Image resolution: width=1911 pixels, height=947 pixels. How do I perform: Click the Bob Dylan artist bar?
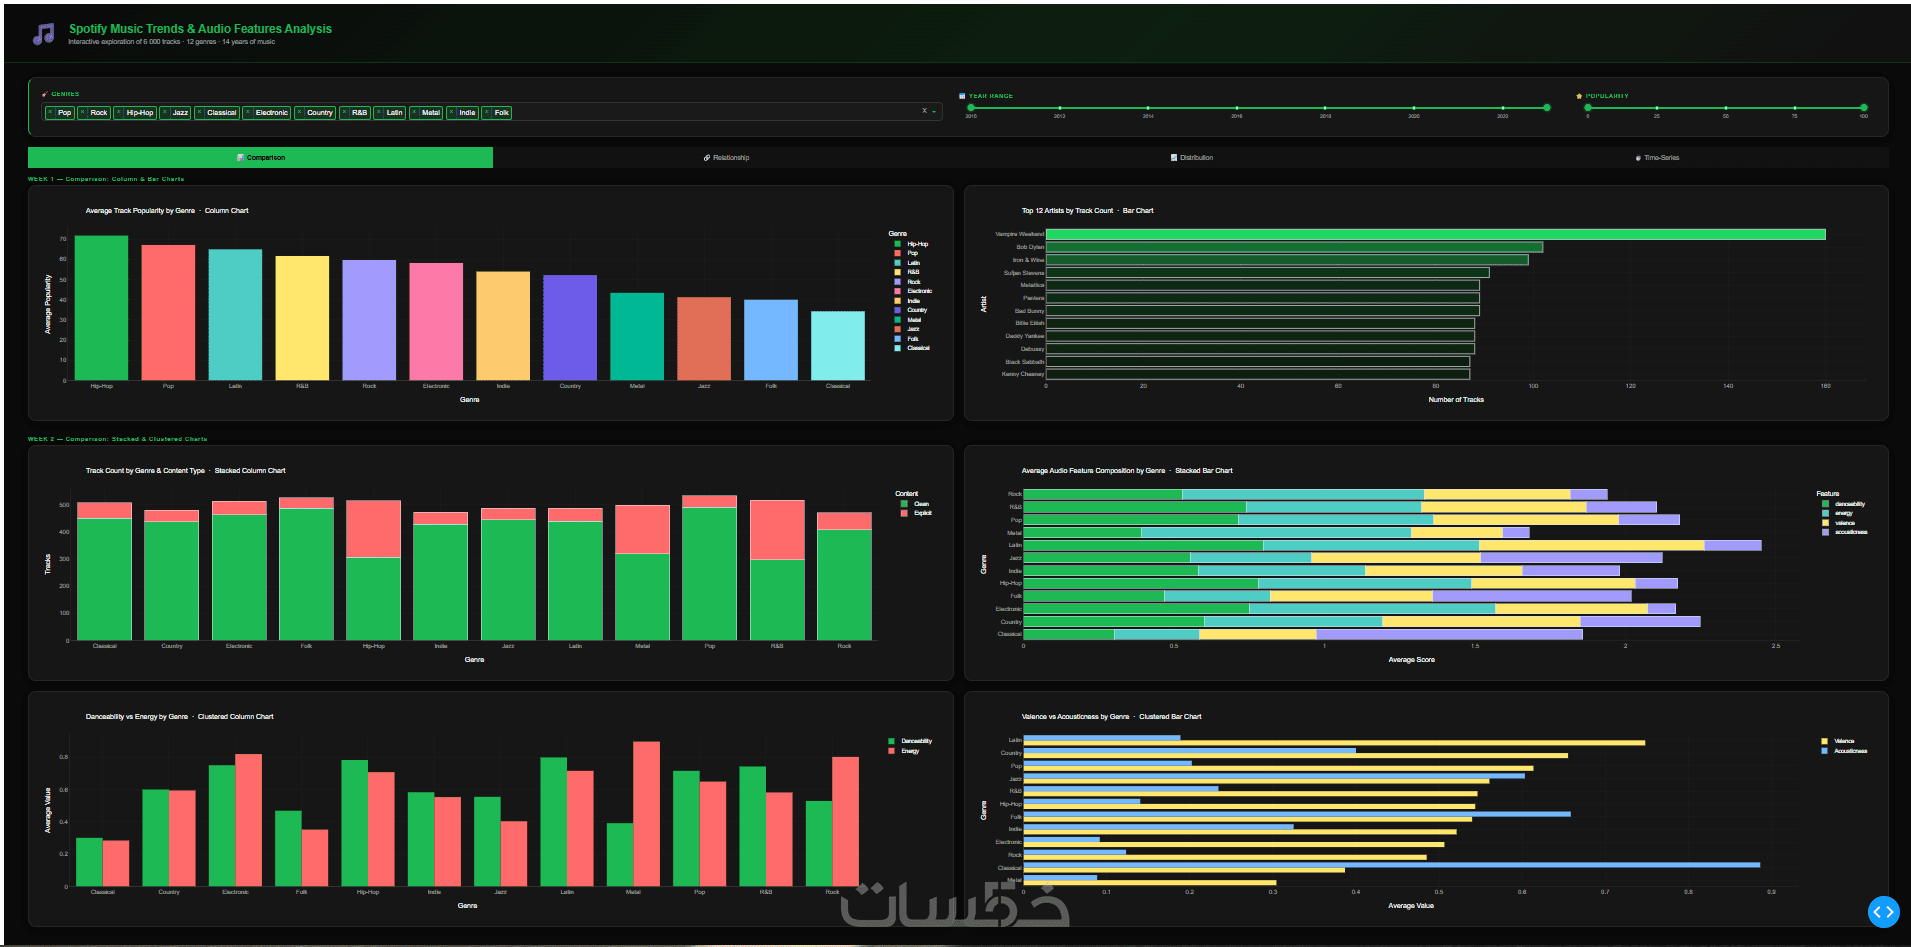[x=1294, y=247]
